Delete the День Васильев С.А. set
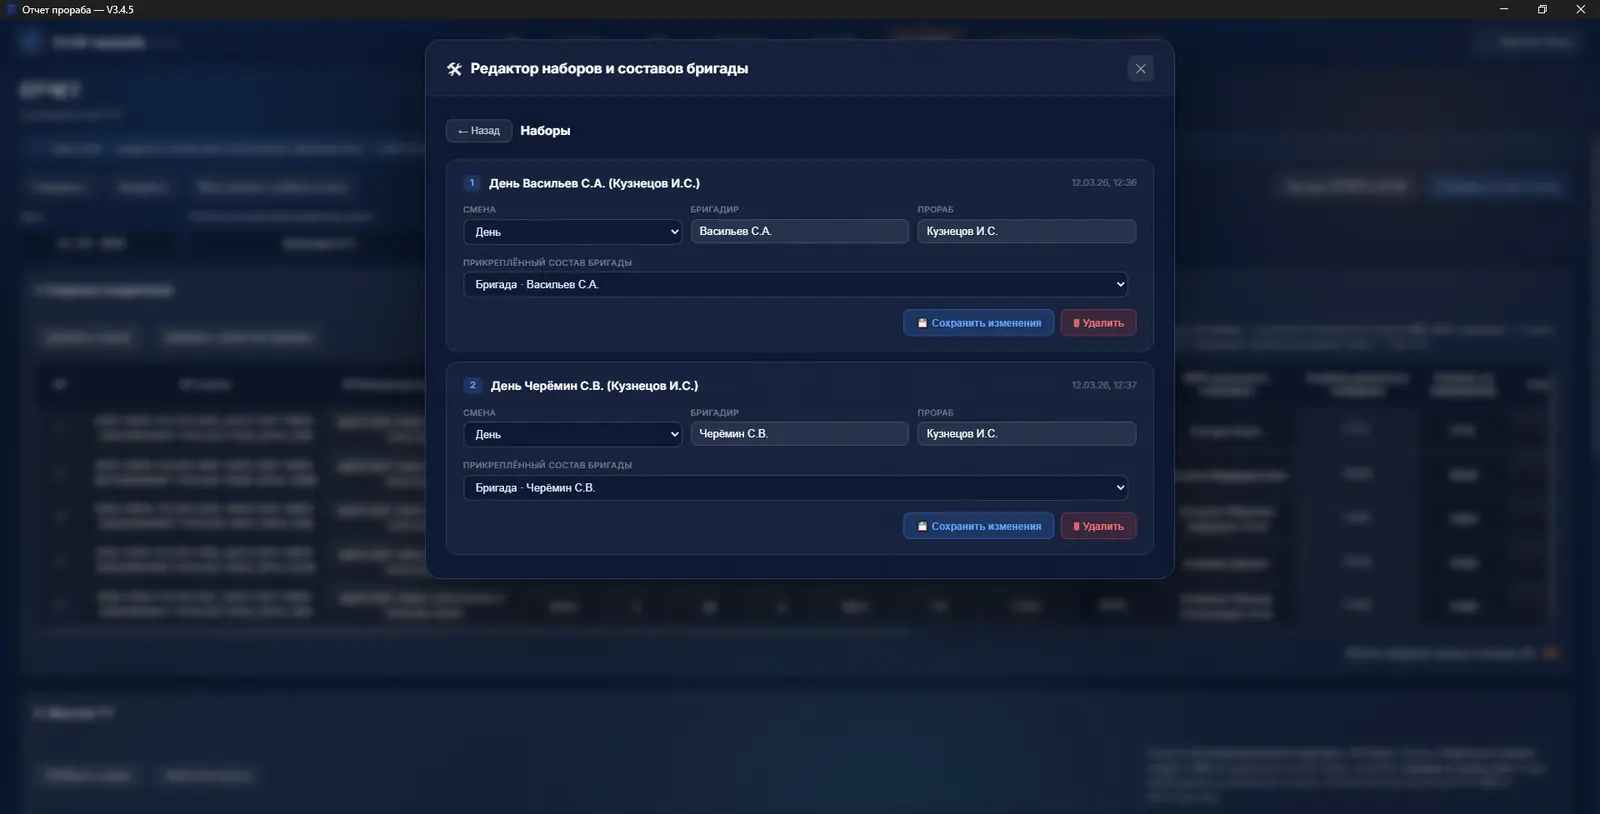The image size is (1600, 814). click(x=1098, y=323)
